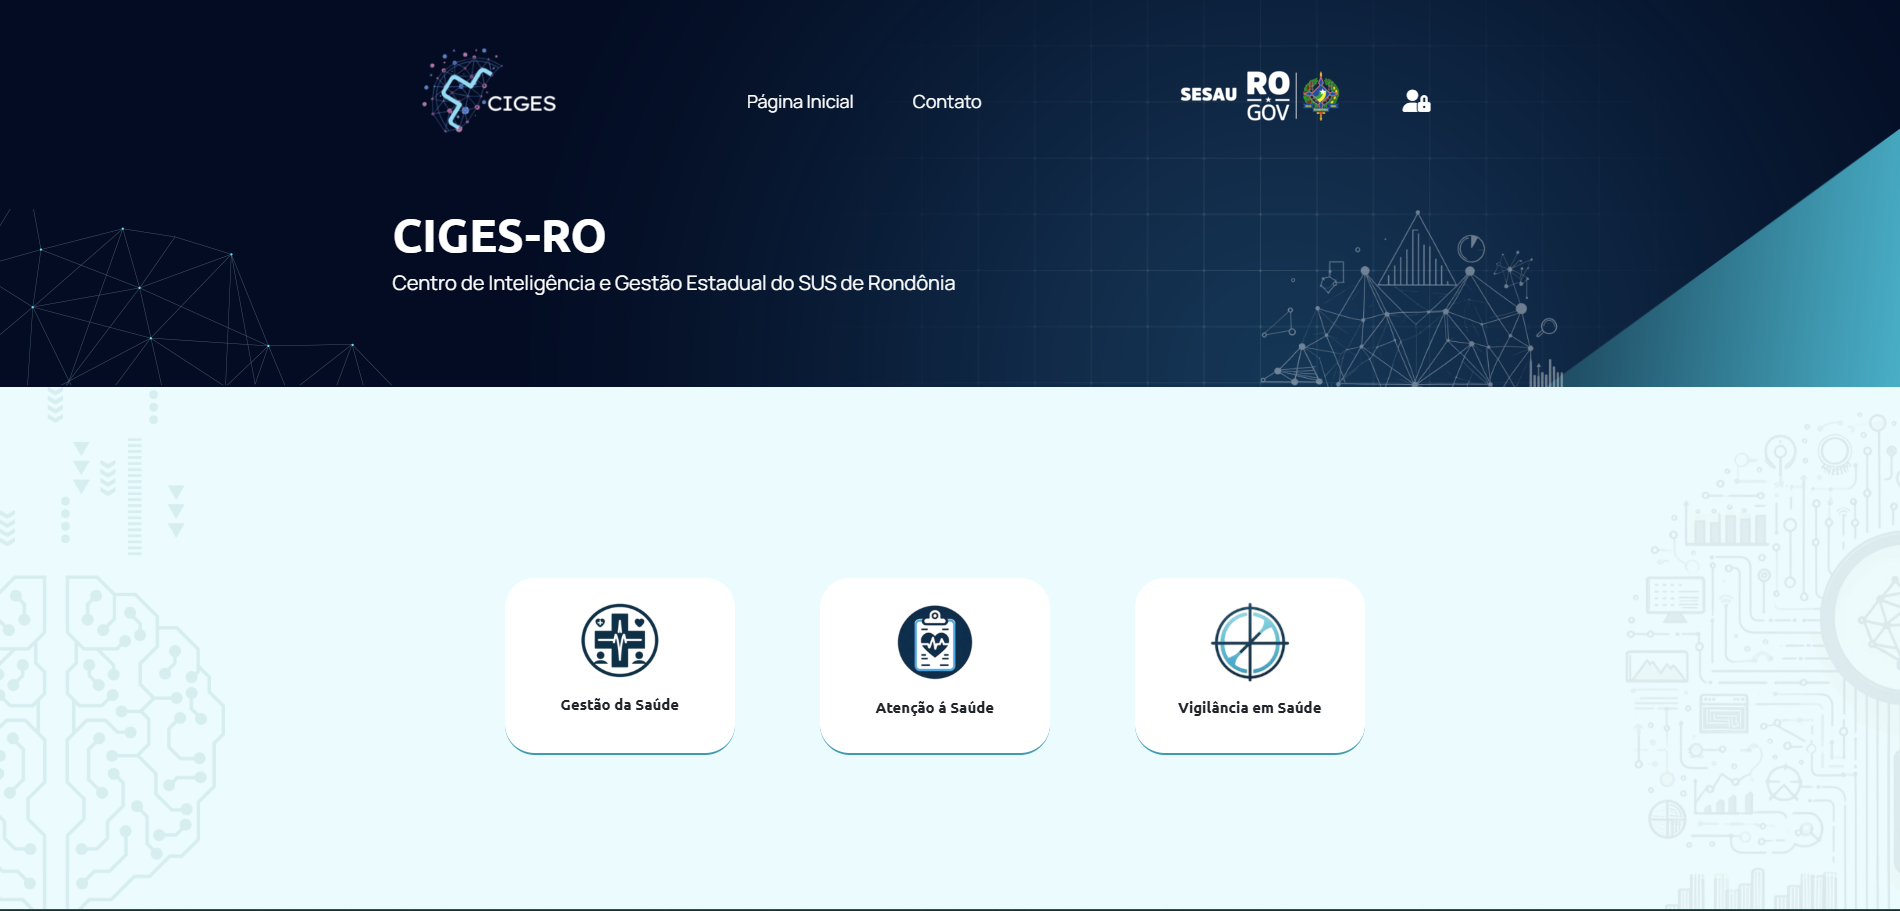
Task: Open the Vigilância em Saúde label link
Action: [1250, 708]
